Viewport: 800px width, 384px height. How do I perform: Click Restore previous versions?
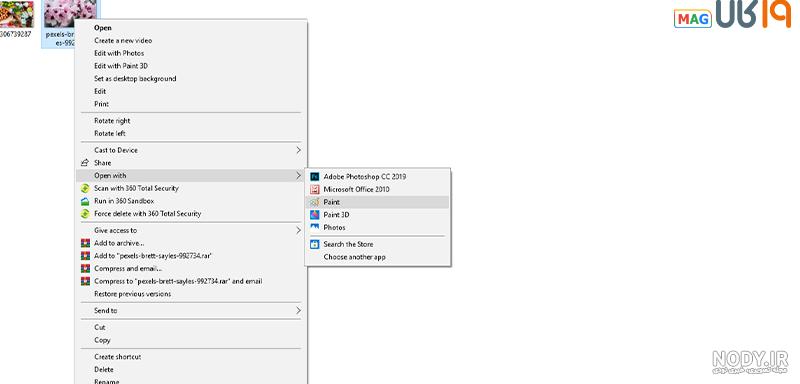click(x=133, y=294)
